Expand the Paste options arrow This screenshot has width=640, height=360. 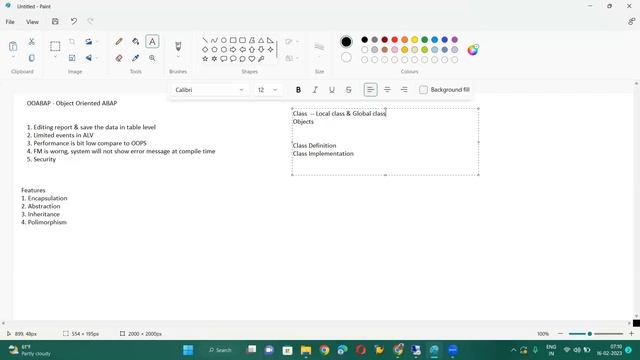[x=13, y=57]
